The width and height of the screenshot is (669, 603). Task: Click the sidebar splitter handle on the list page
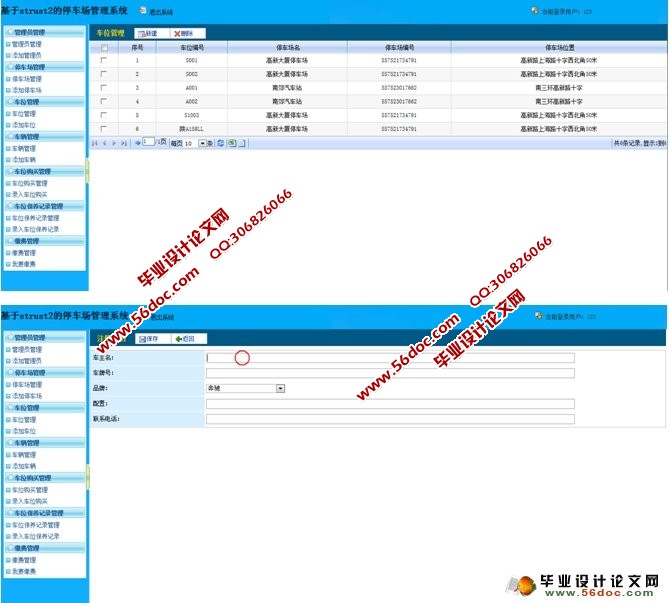point(87,170)
